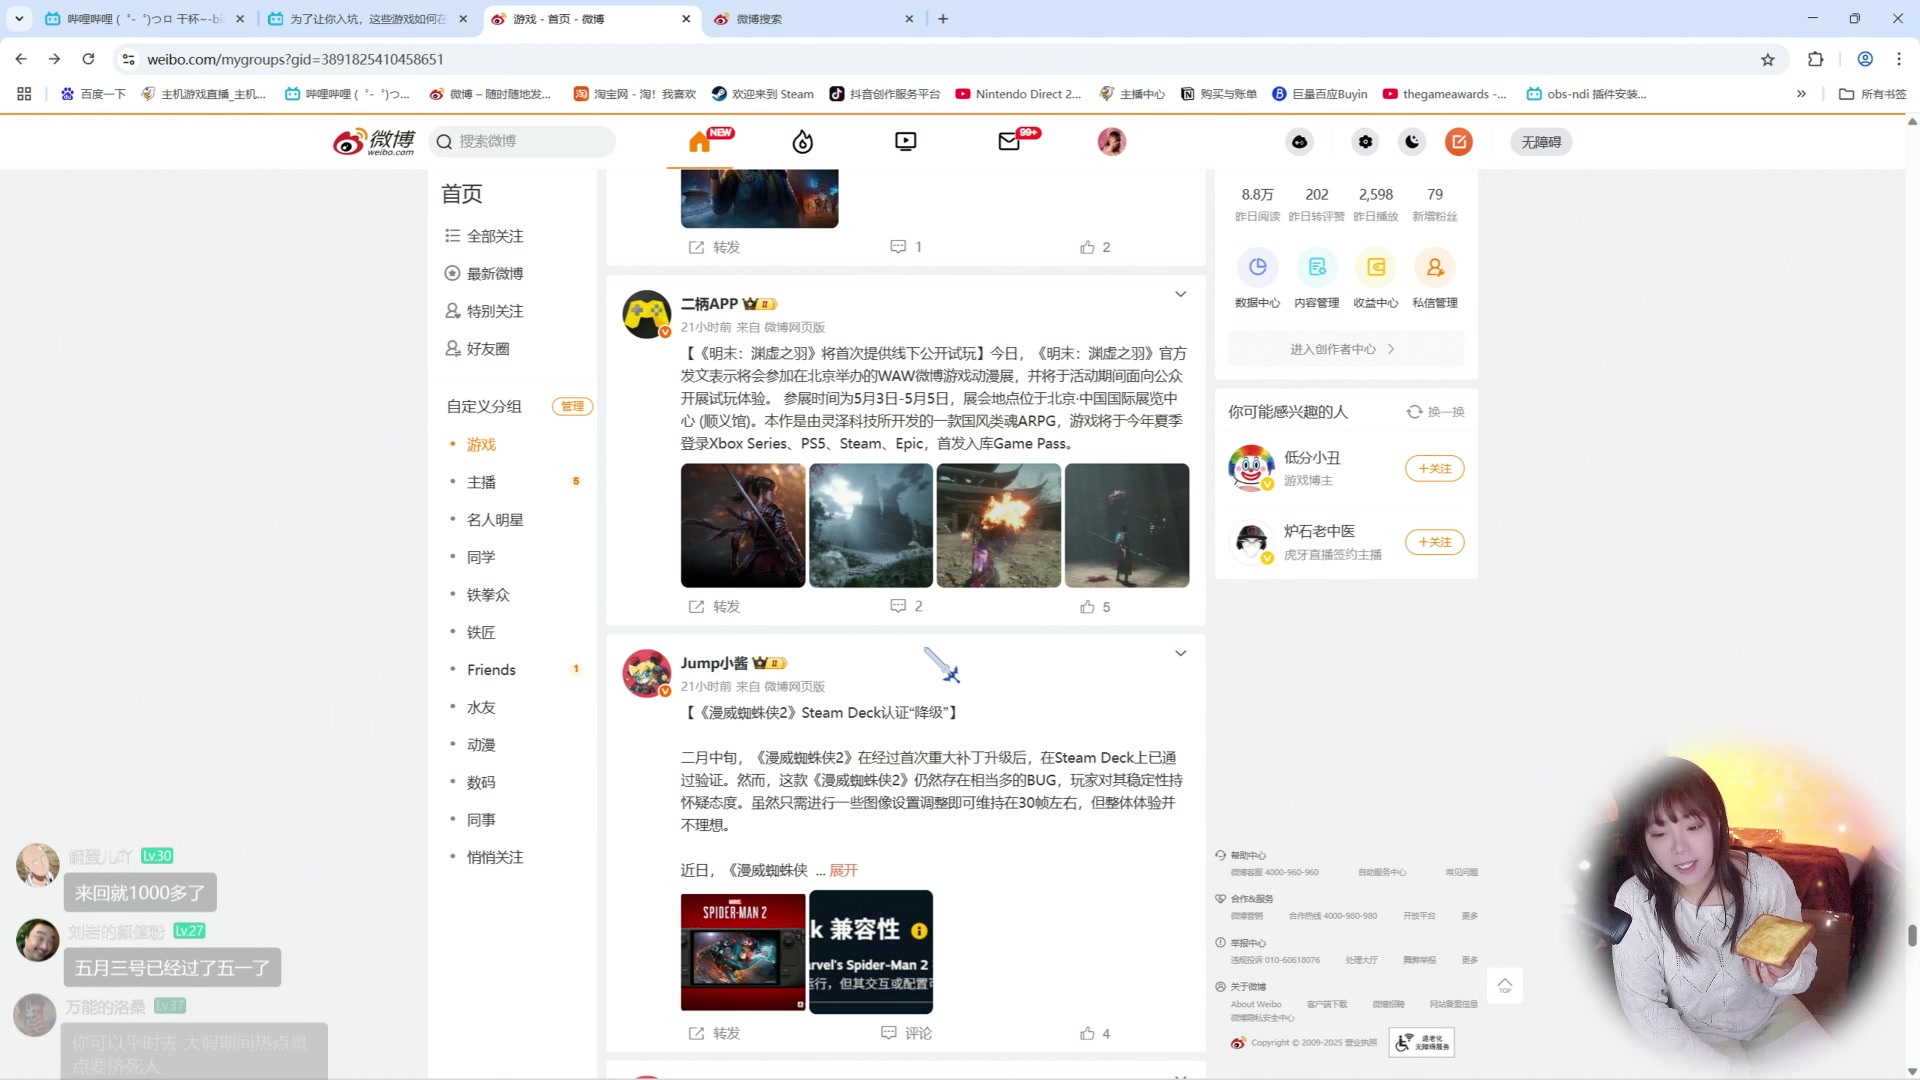Click the page vertical scrollbar thumb

tap(1912, 935)
